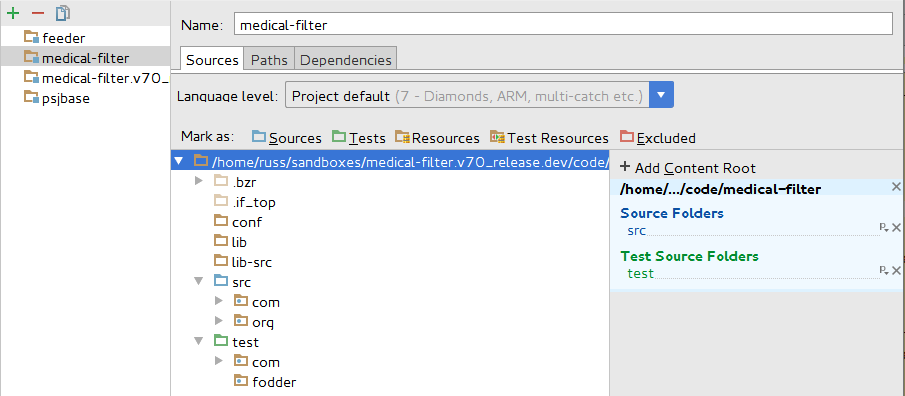Mark folder as Excluded
Screen dimensions: 905x396
(x=657, y=138)
